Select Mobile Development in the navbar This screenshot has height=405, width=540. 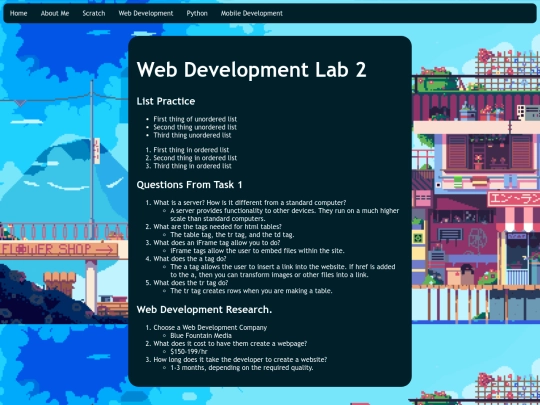252,13
